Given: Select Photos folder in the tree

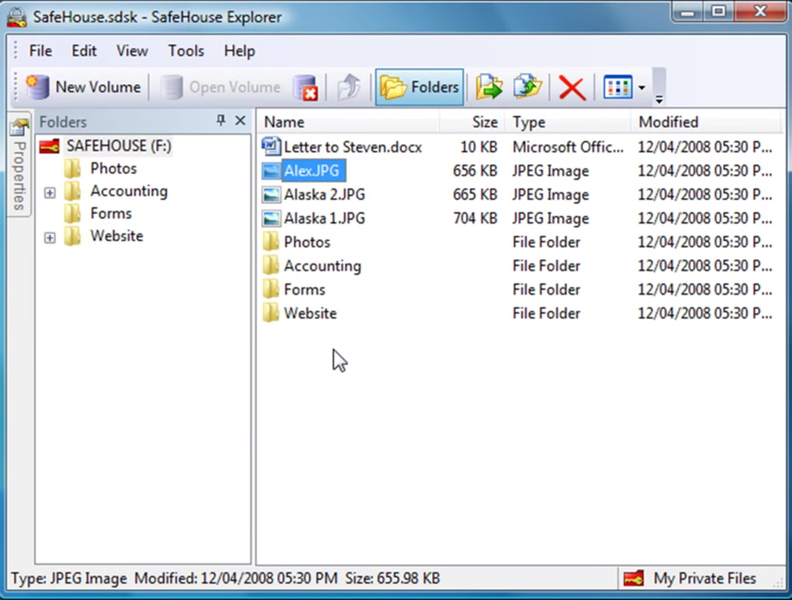Looking at the screenshot, I should [x=113, y=168].
